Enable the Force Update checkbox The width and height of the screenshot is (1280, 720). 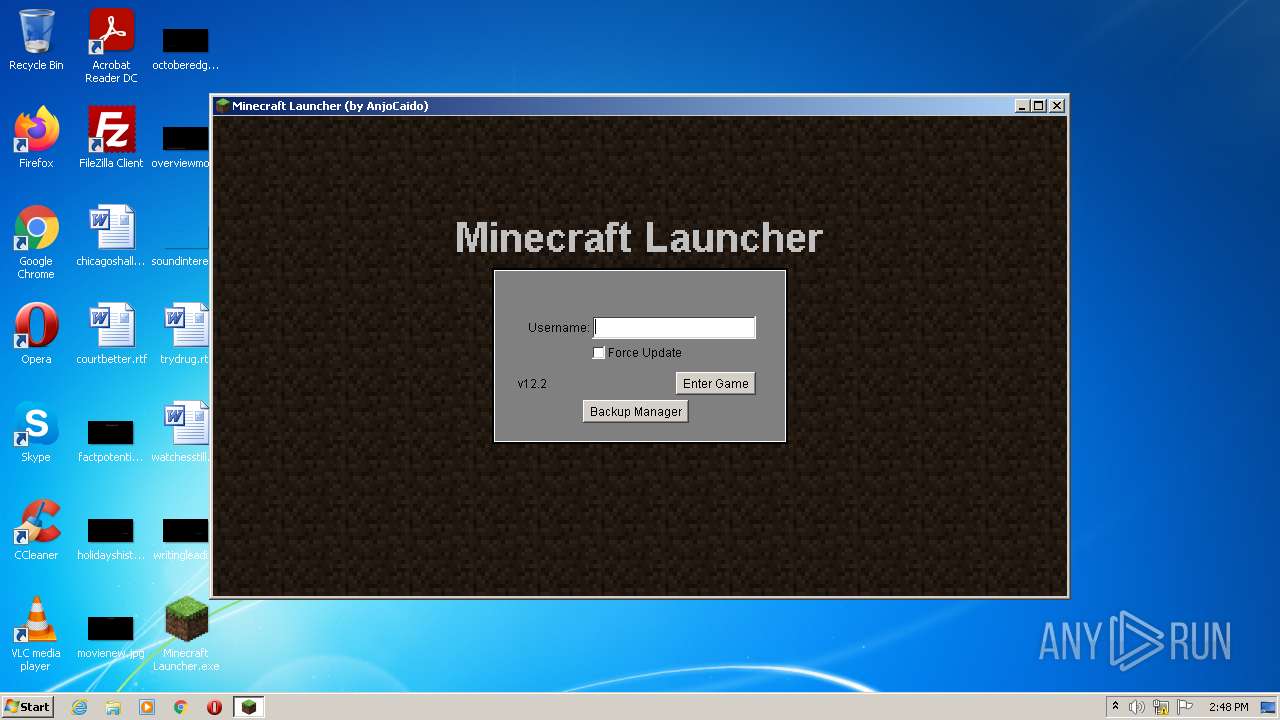click(599, 353)
